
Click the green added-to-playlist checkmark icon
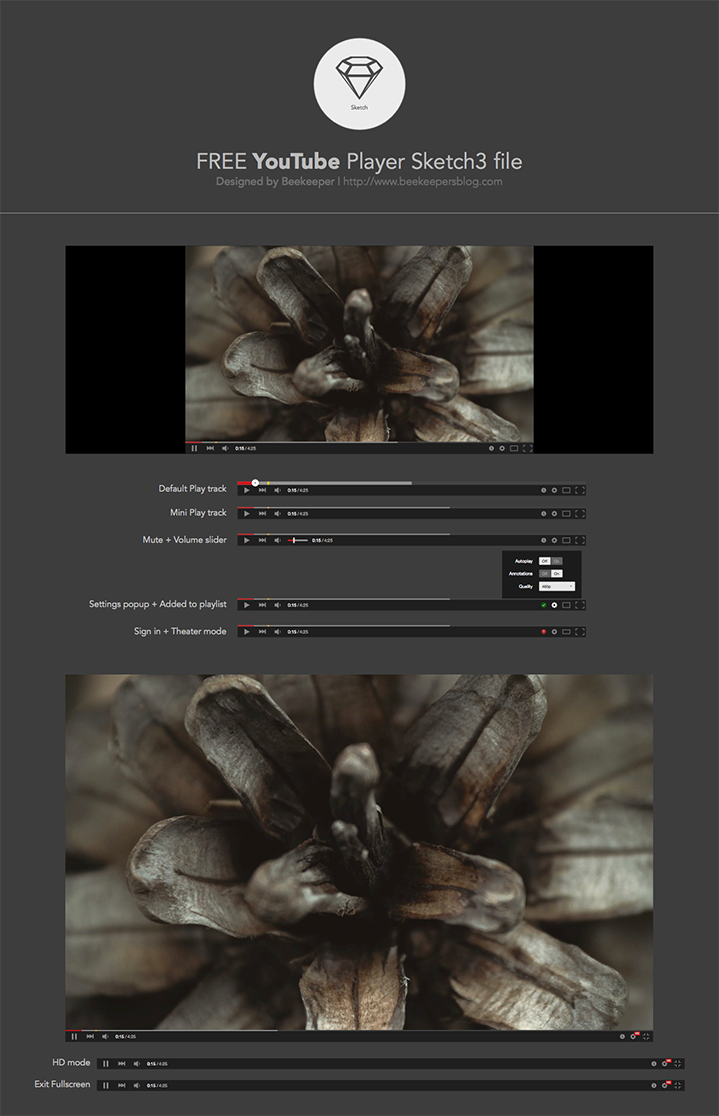(x=543, y=605)
